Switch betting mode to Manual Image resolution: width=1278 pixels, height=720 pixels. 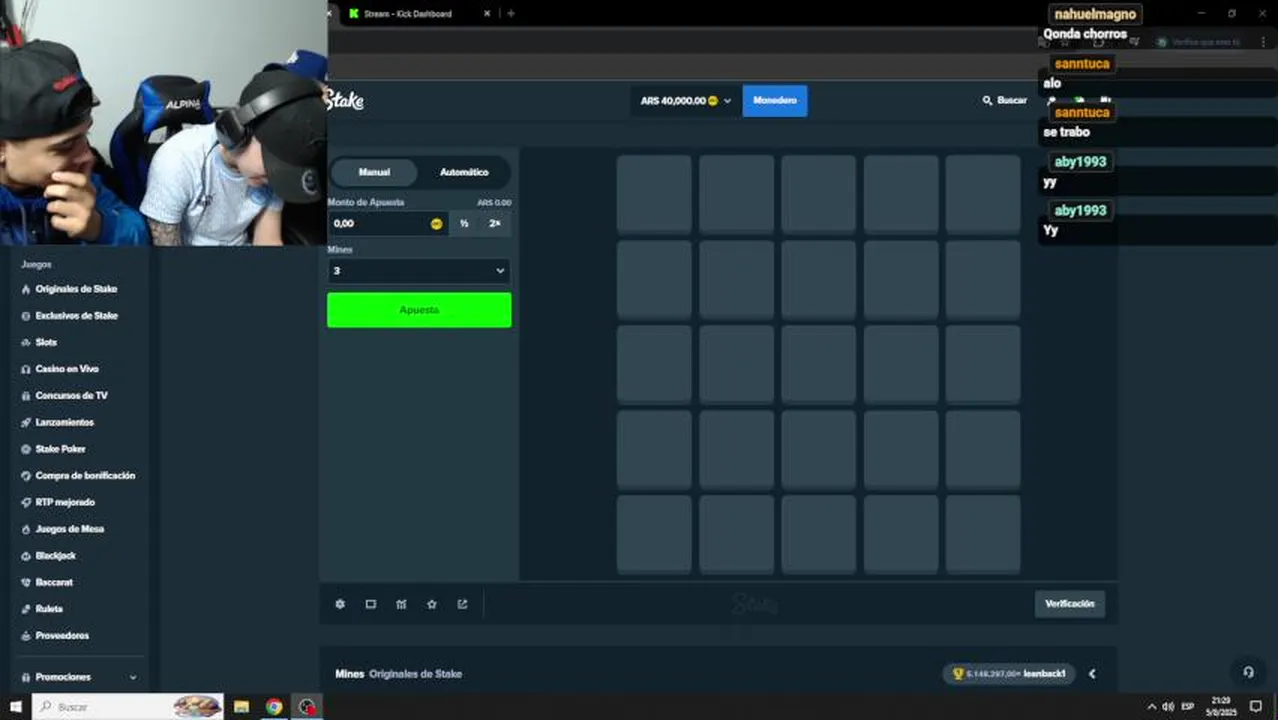(x=374, y=172)
